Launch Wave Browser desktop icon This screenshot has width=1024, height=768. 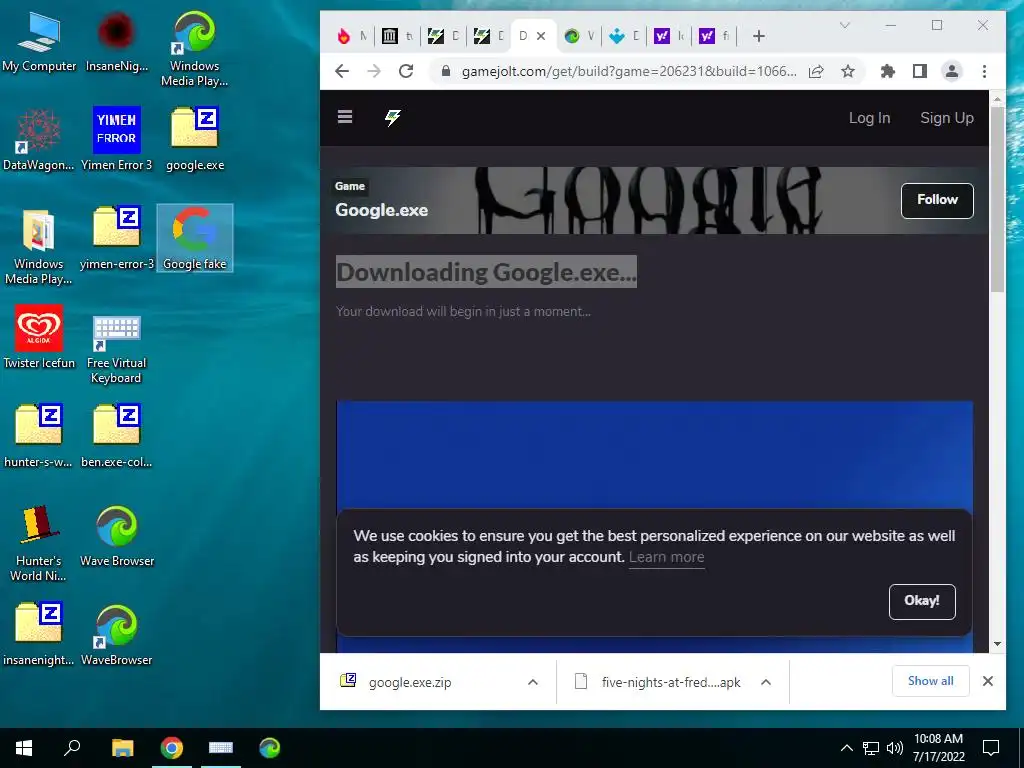coord(117,536)
